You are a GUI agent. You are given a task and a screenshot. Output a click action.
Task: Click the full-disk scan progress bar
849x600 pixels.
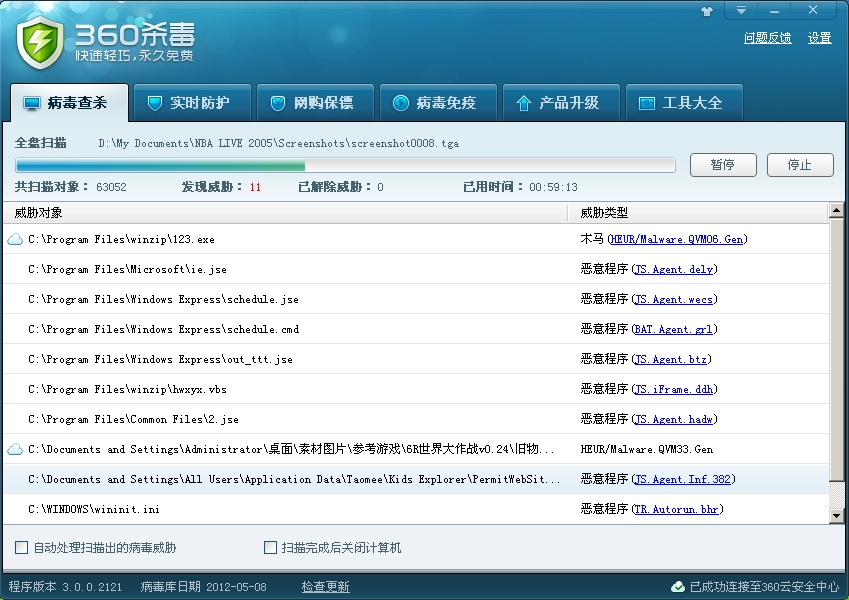345,165
